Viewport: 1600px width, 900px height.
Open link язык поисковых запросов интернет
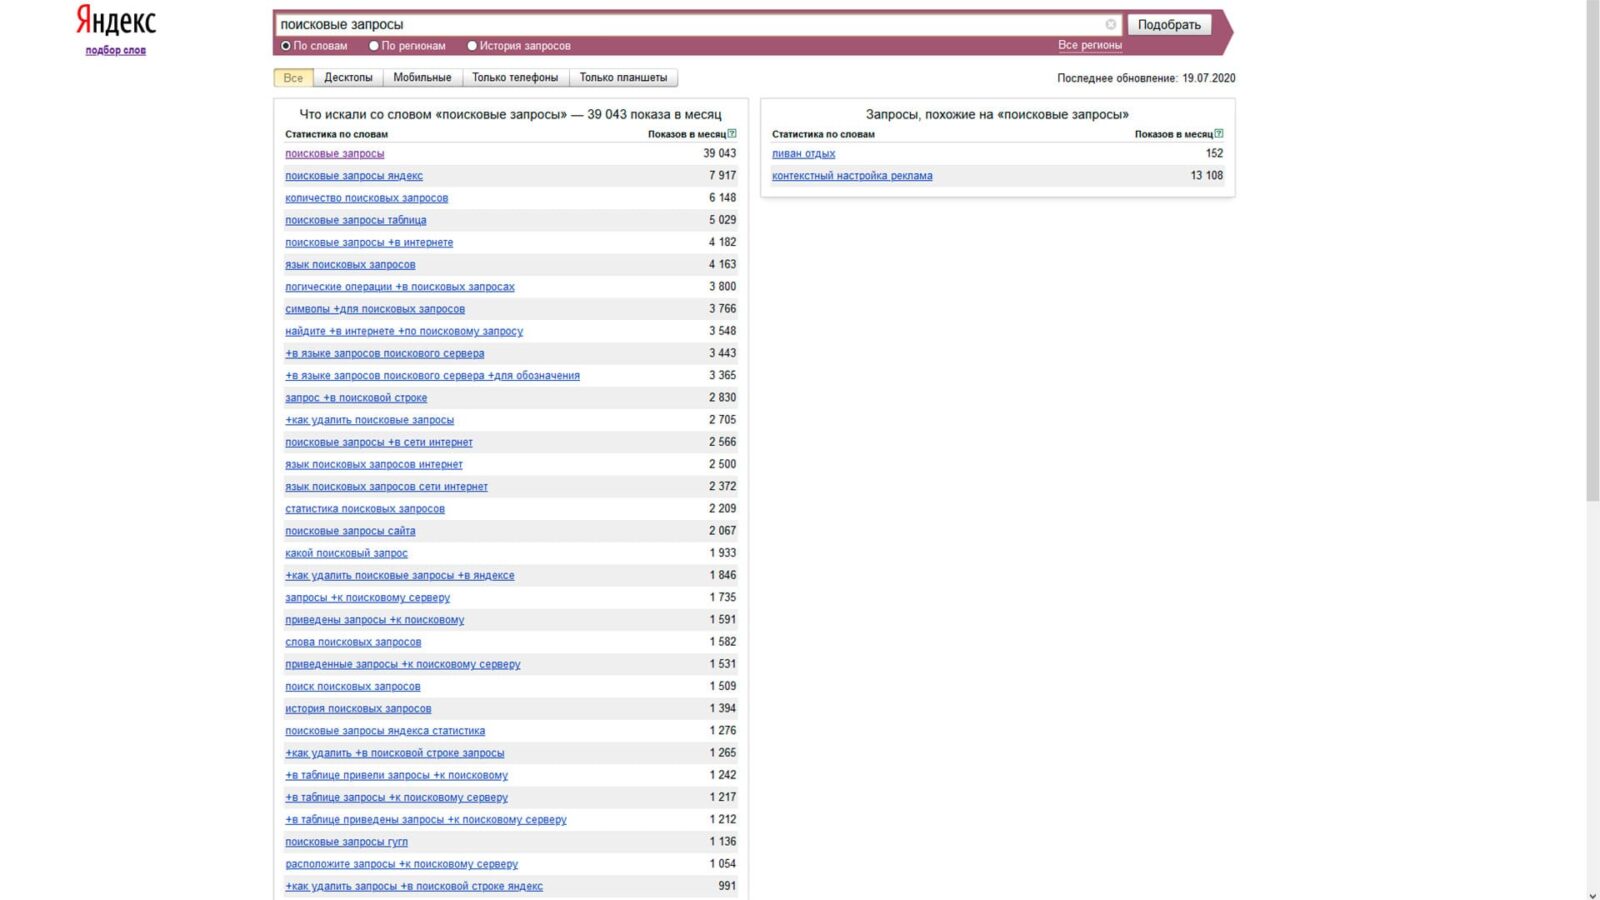coord(374,464)
